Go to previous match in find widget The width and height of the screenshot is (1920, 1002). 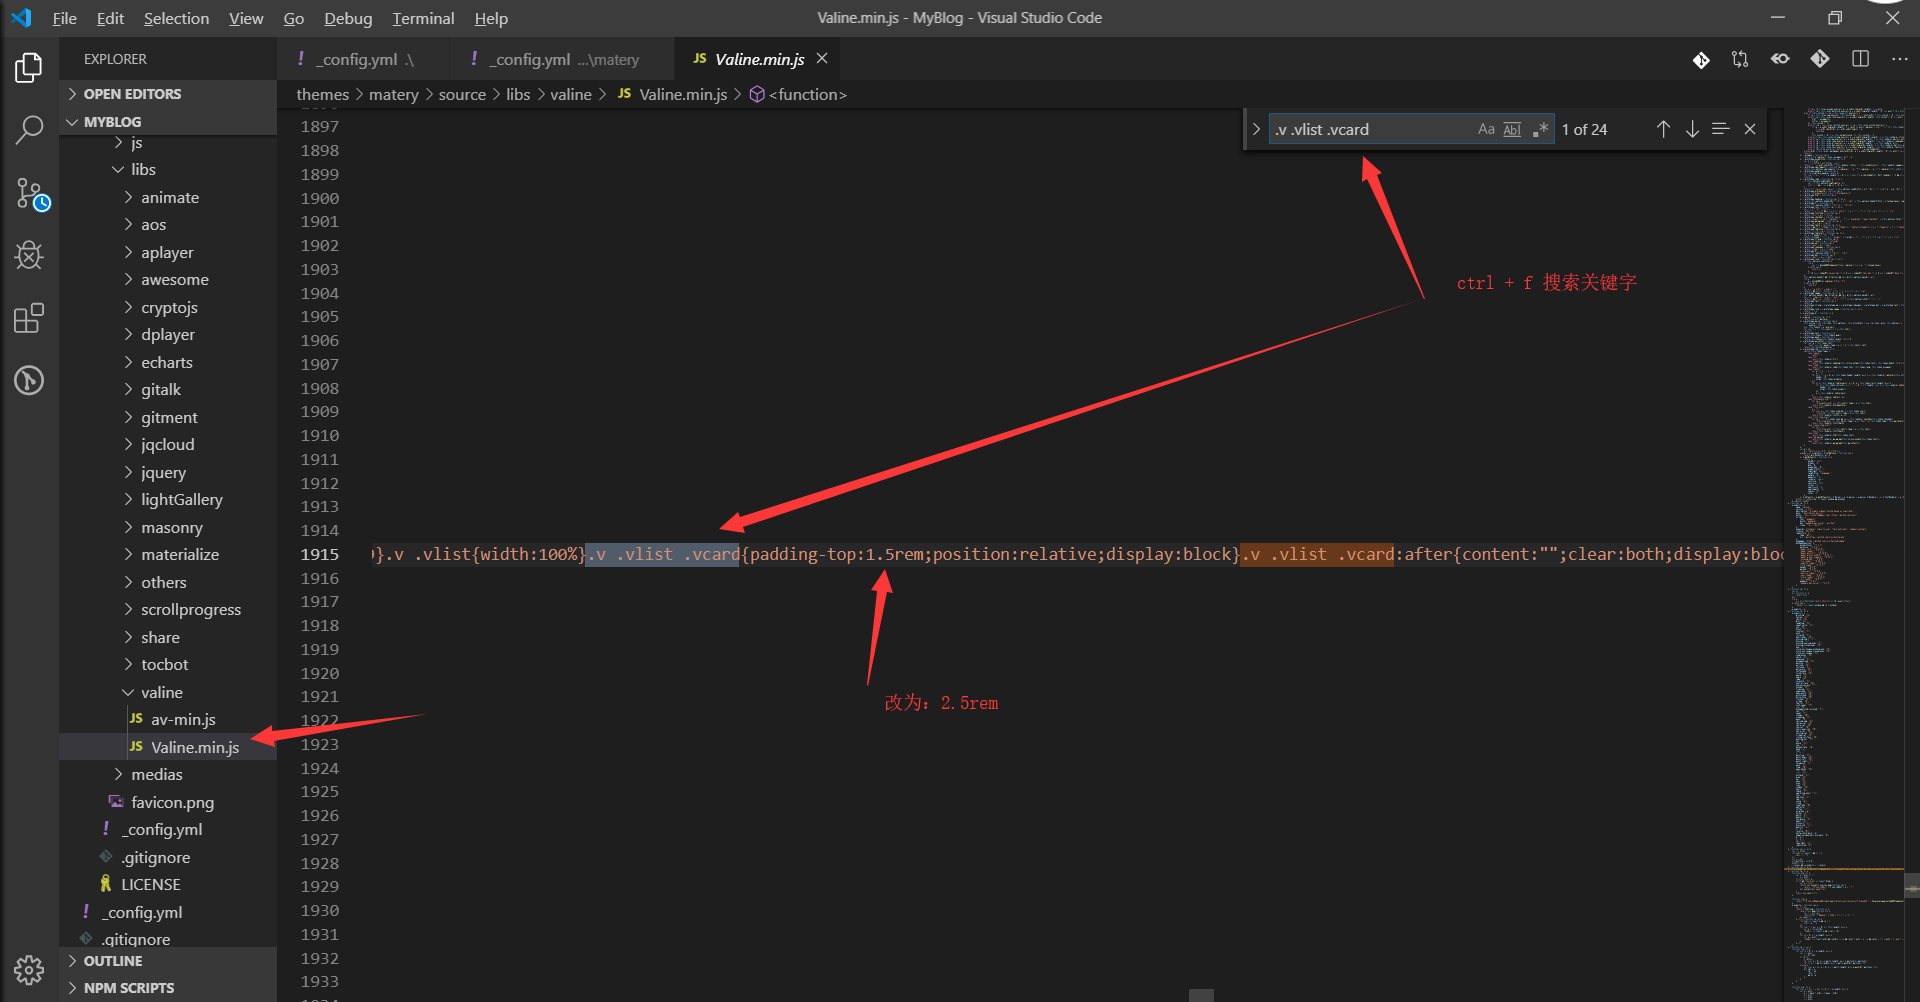click(x=1663, y=129)
